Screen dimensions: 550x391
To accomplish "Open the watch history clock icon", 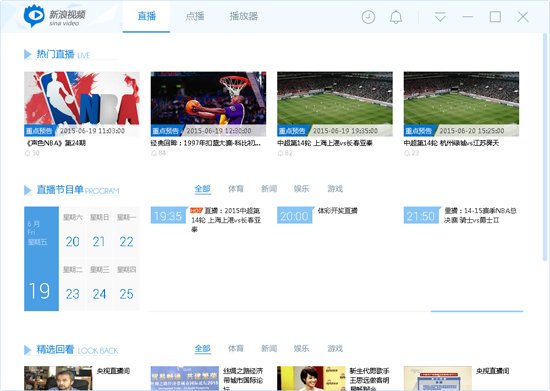I will (x=368, y=17).
